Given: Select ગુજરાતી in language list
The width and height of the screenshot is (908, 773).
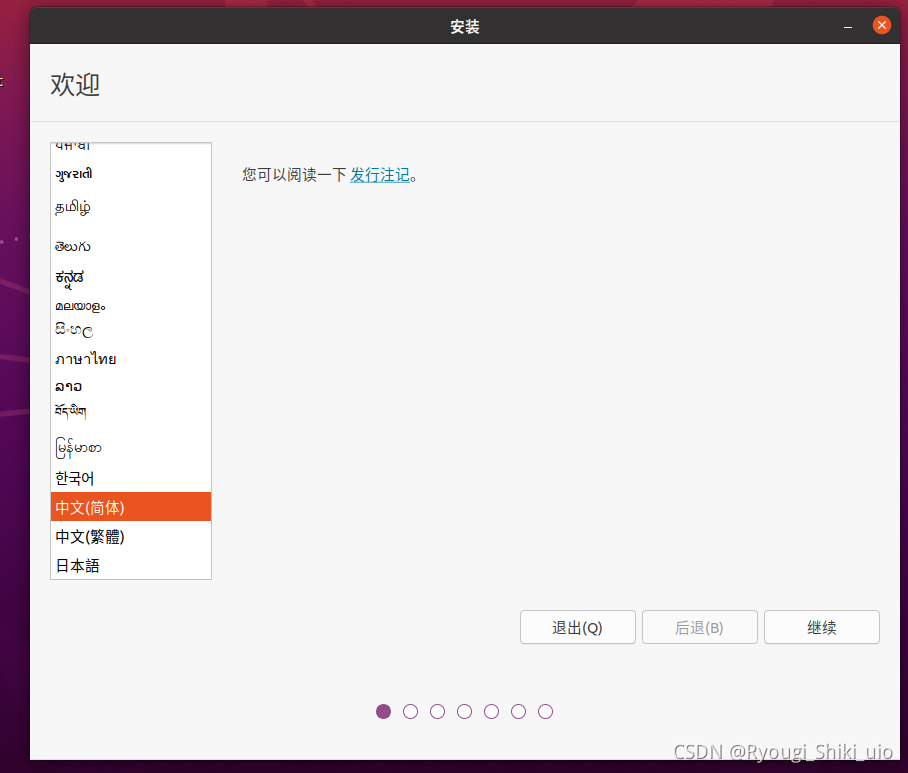Looking at the screenshot, I should pos(131,174).
